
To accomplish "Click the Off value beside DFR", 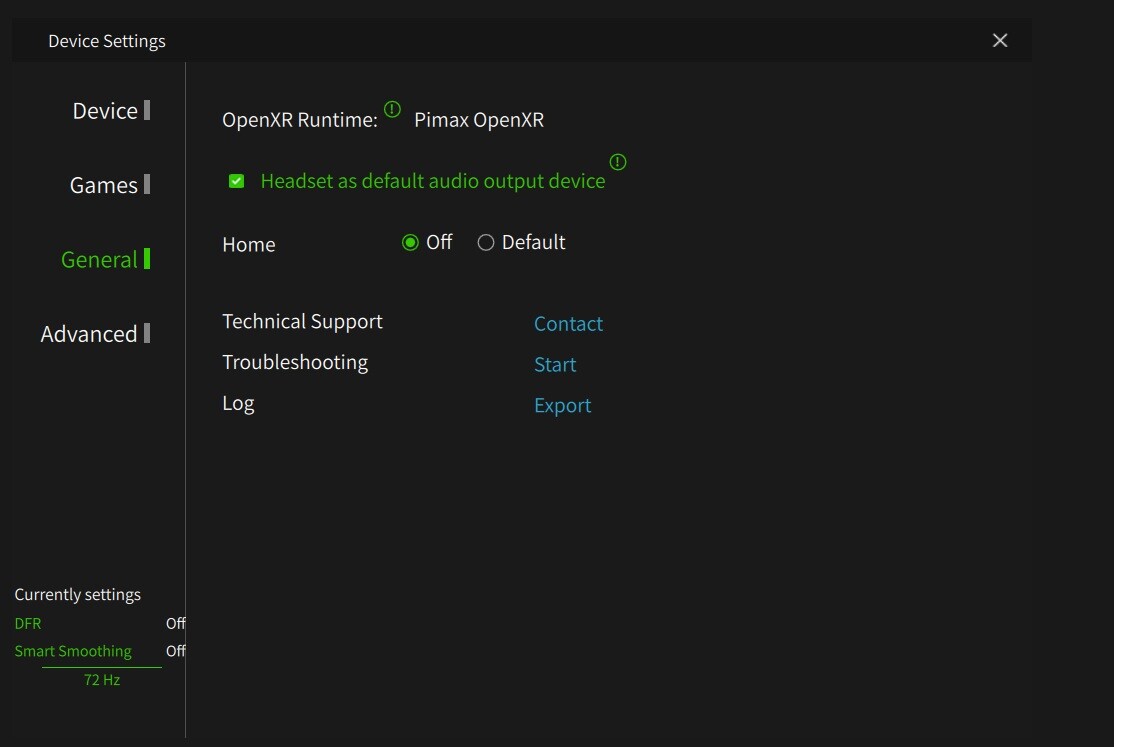I will pos(175,623).
